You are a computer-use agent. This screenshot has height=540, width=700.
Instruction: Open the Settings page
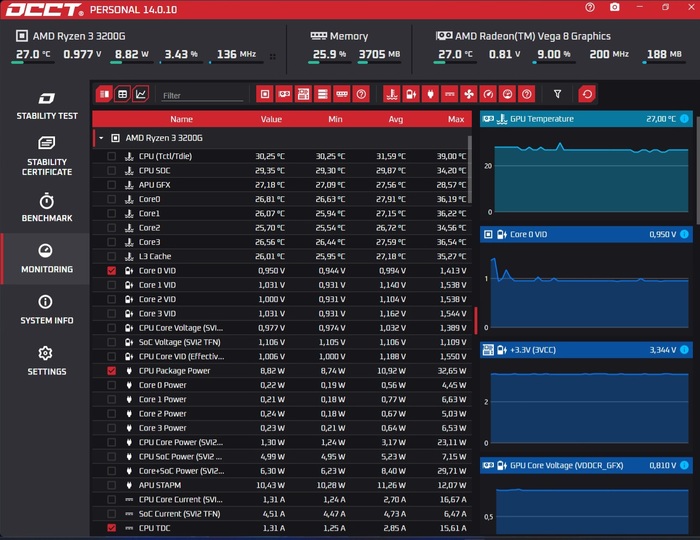click(x=46, y=360)
